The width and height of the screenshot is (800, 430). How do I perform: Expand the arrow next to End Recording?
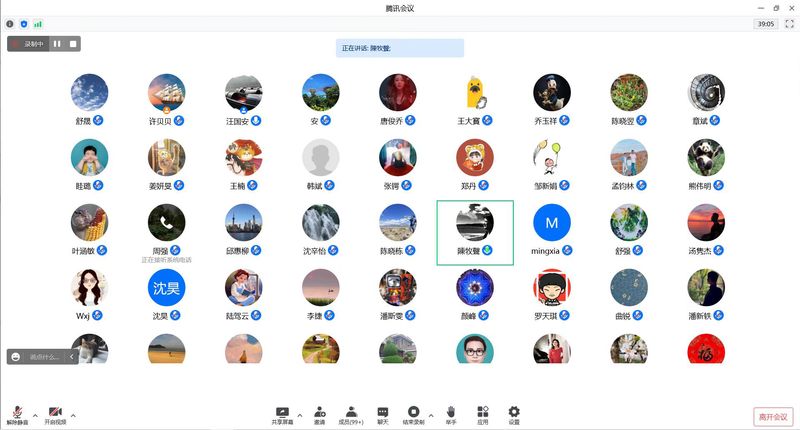pyautogui.click(x=431, y=411)
